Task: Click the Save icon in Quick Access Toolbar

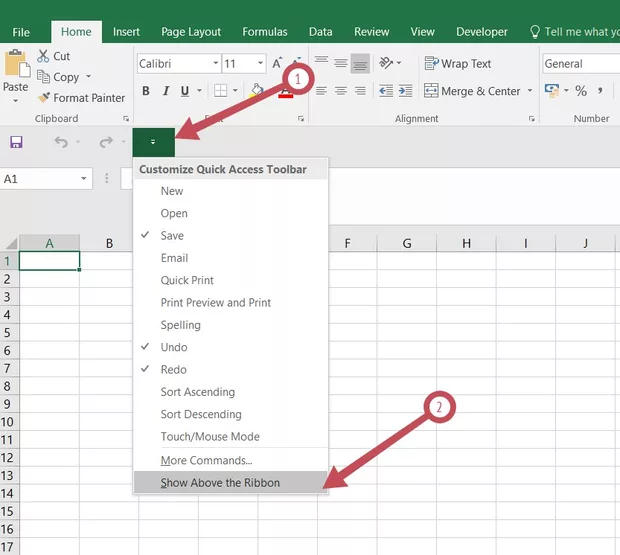Action: click(x=16, y=143)
